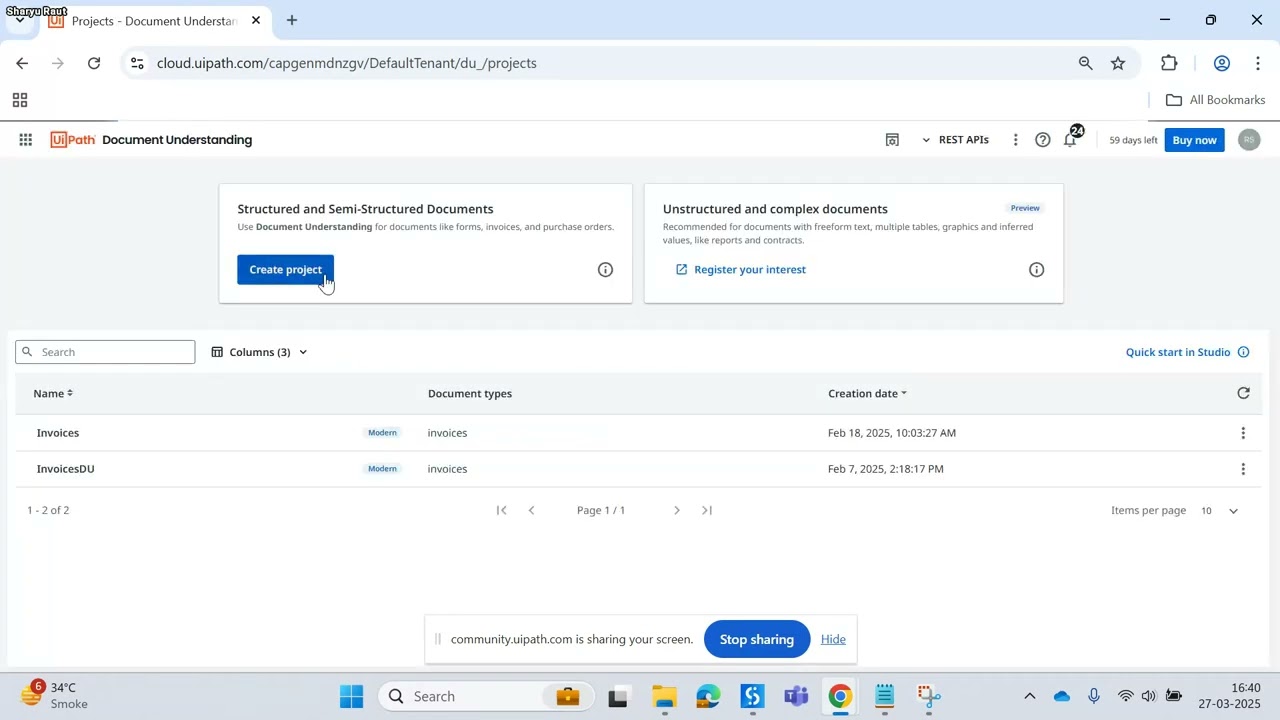Select the Projects - Document Understanding tab
Viewport: 1280px width, 720px height.
click(155, 21)
